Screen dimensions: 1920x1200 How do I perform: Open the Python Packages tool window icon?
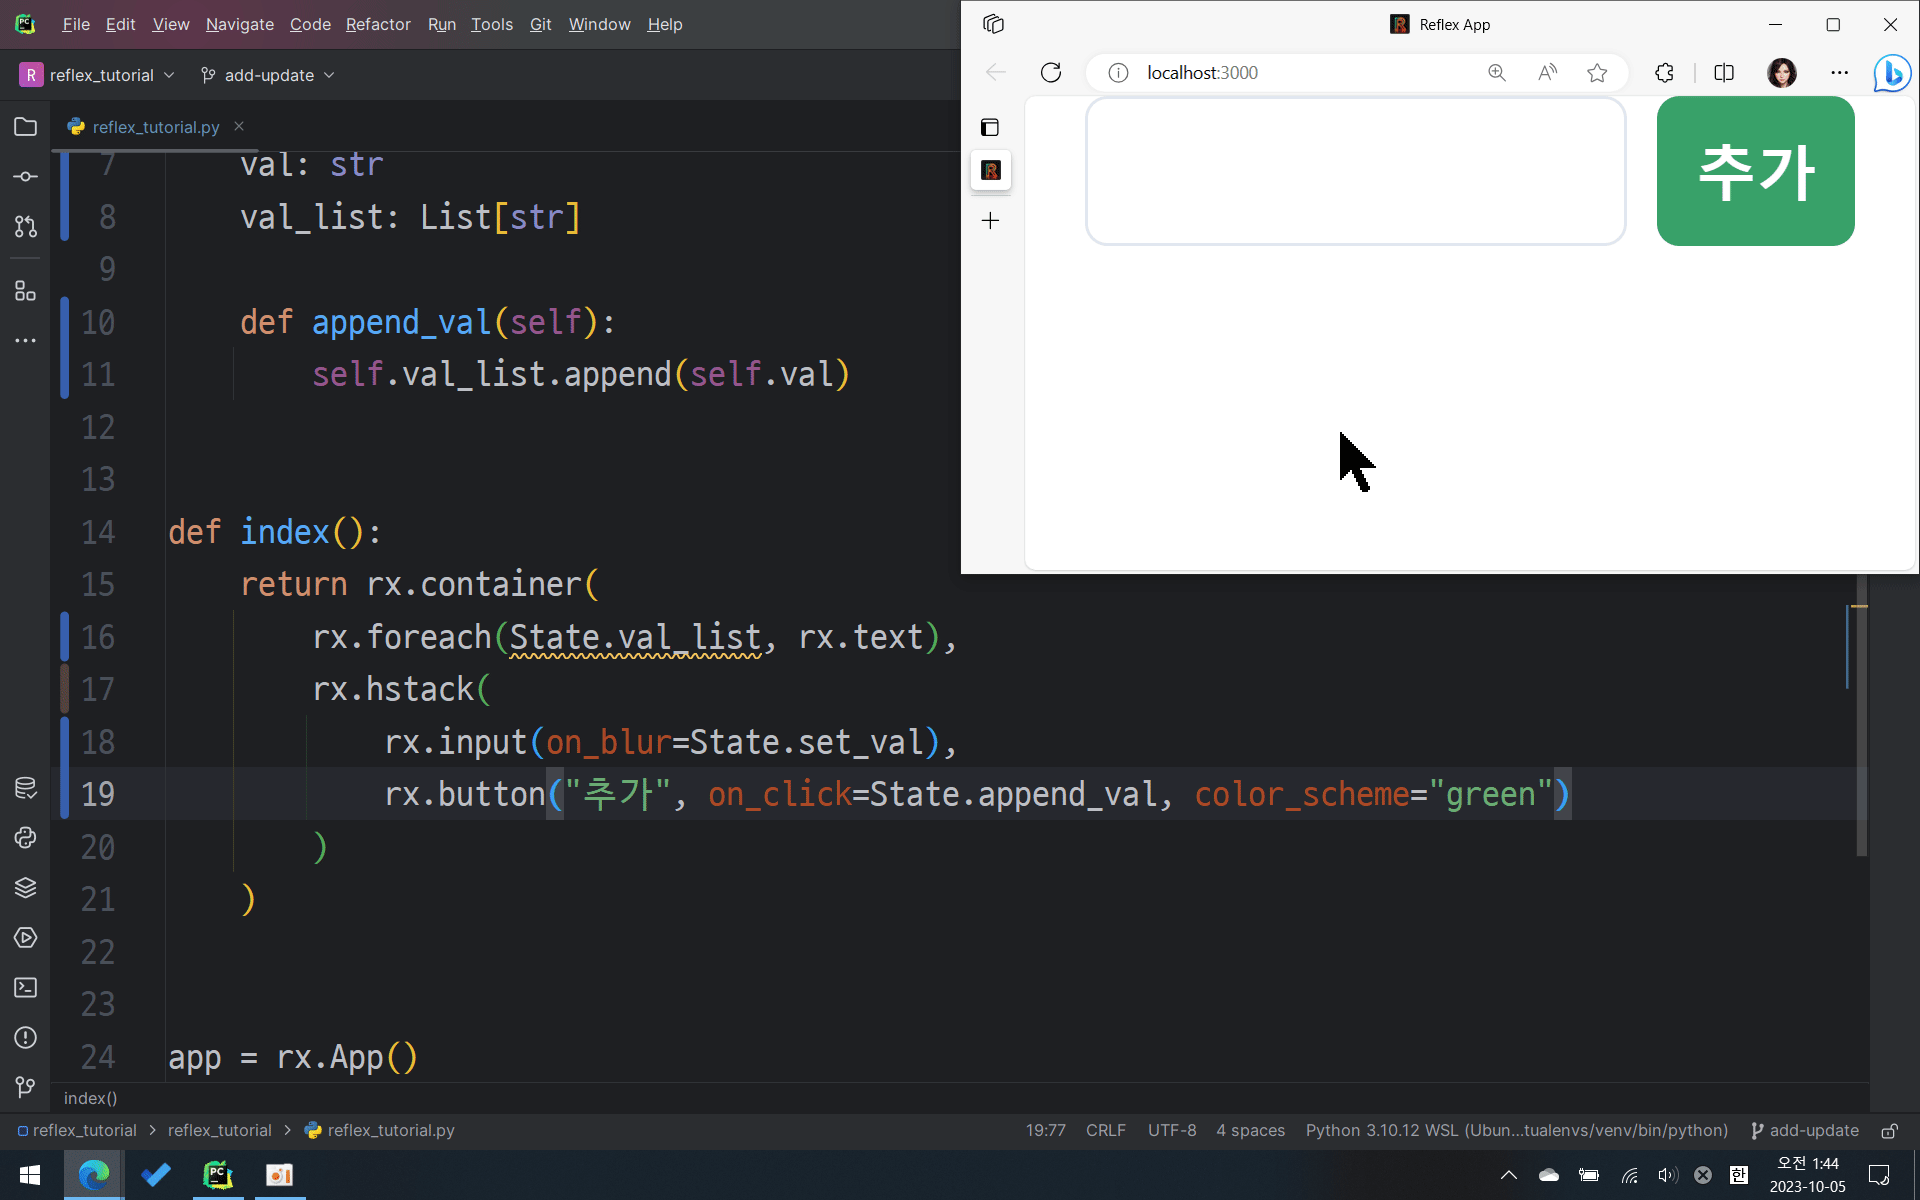pyautogui.click(x=26, y=888)
